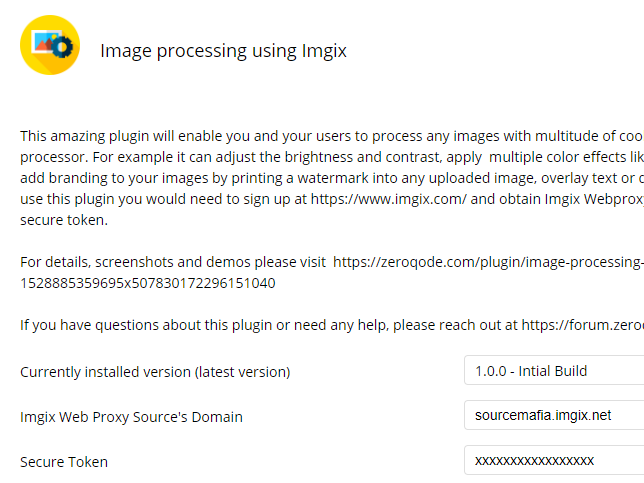Click the plugin ID 1528885359695x507830172296151040 text
This screenshot has width=644, height=483.
coord(148,283)
